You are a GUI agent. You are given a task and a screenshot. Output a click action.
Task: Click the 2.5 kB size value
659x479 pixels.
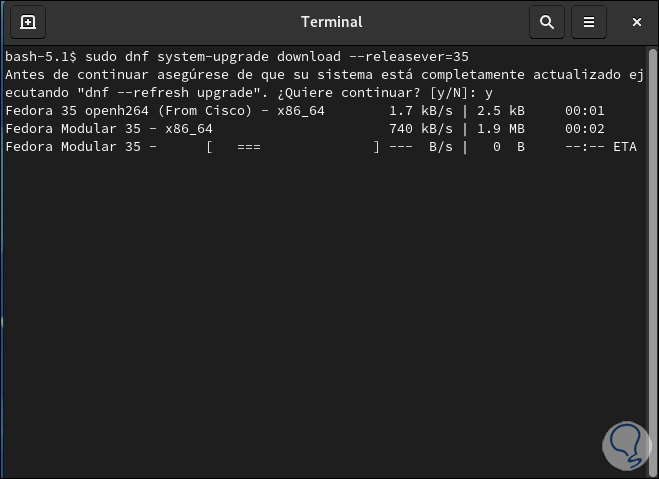click(500, 111)
